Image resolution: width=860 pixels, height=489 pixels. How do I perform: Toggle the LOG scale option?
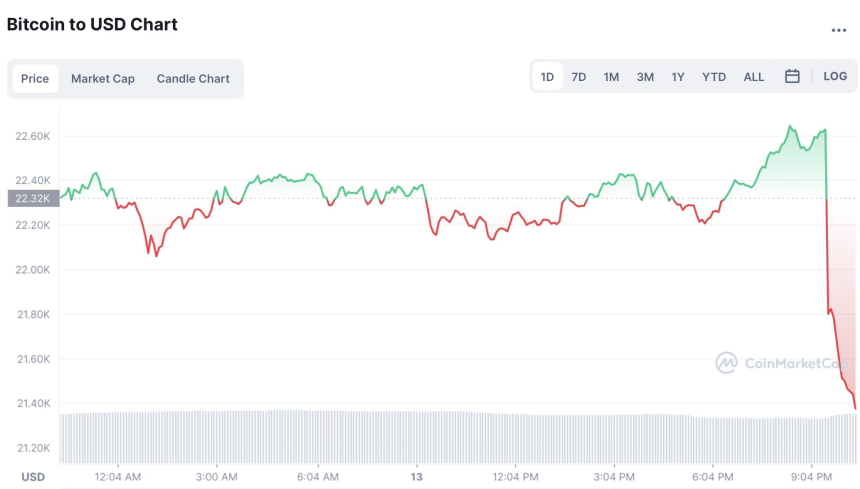pyautogui.click(x=835, y=77)
